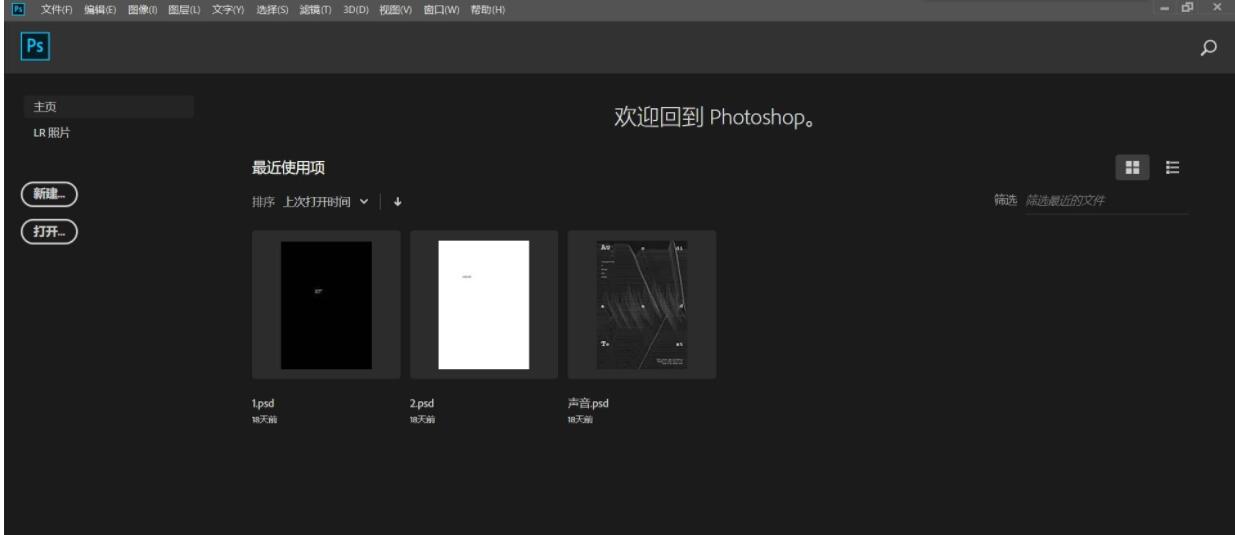Open the search magnifier icon
The image size is (1235, 535).
[1208, 47]
